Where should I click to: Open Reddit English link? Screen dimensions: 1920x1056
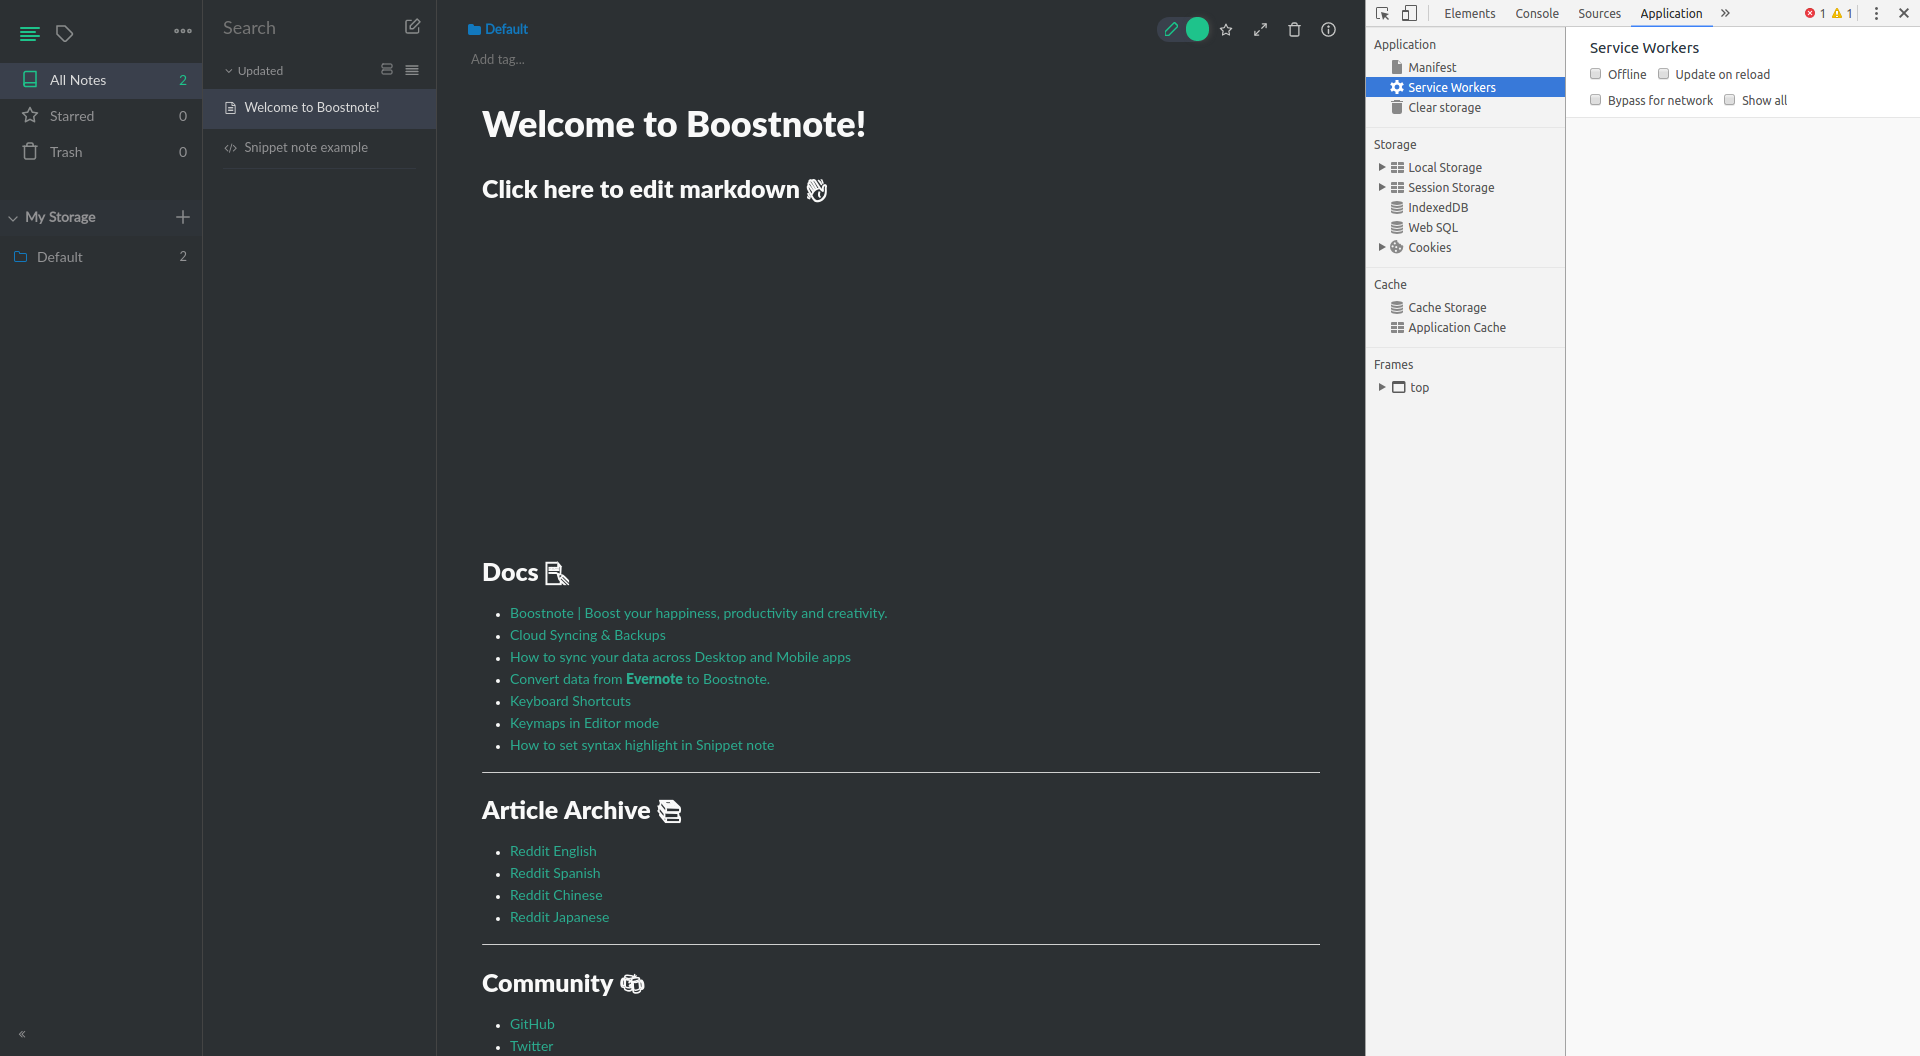pos(553,851)
